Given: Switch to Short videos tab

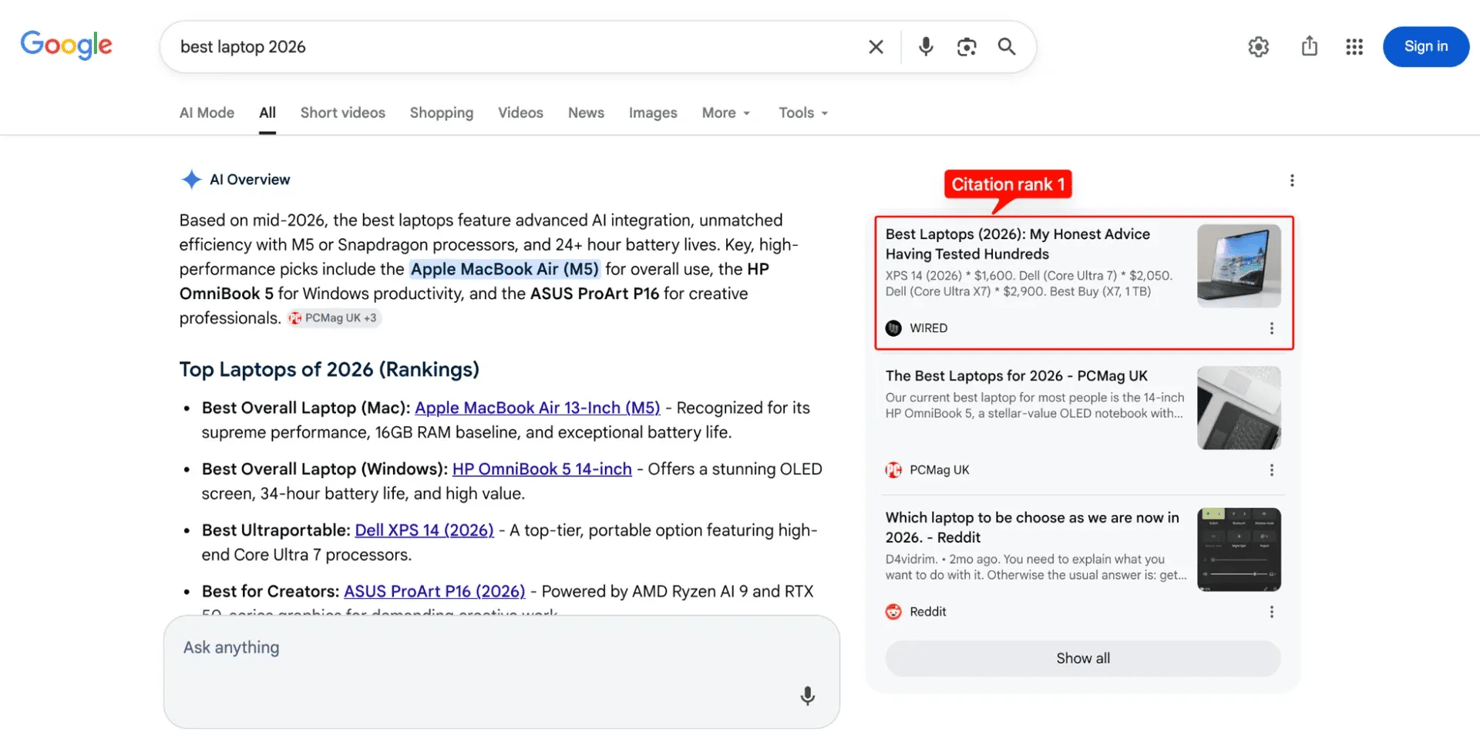Looking at the screenshot, I should point(343,113).
